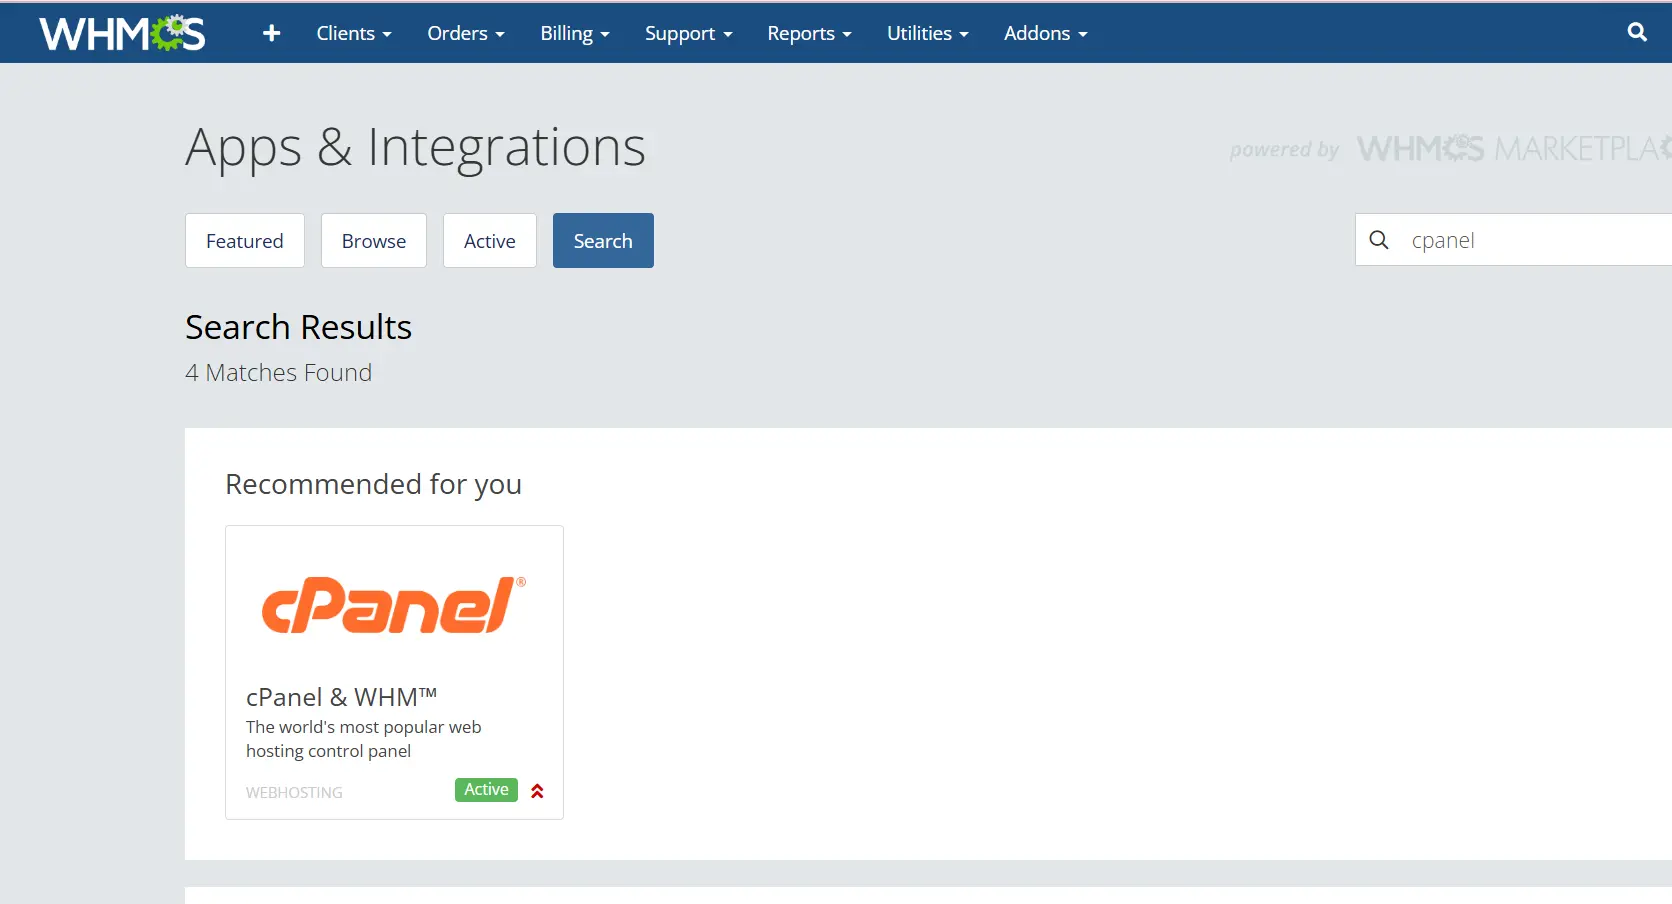Image resolution: width=1672 pixels, height=904 pixels.
Task: Select the Browse tab
Action: click(x=374, y=241)
